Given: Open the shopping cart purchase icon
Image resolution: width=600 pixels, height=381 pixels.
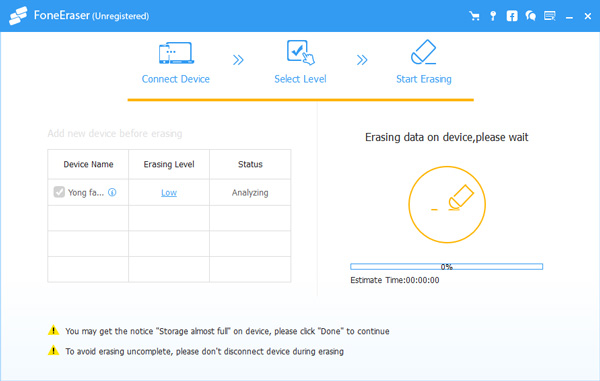Looking at the screenshot, I should coord(474,16).
